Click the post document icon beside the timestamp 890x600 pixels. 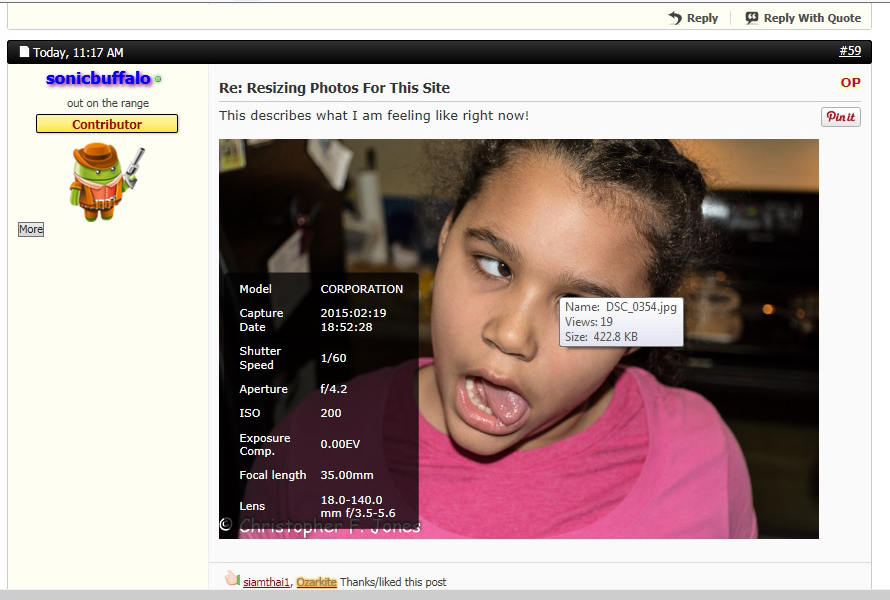25,52
